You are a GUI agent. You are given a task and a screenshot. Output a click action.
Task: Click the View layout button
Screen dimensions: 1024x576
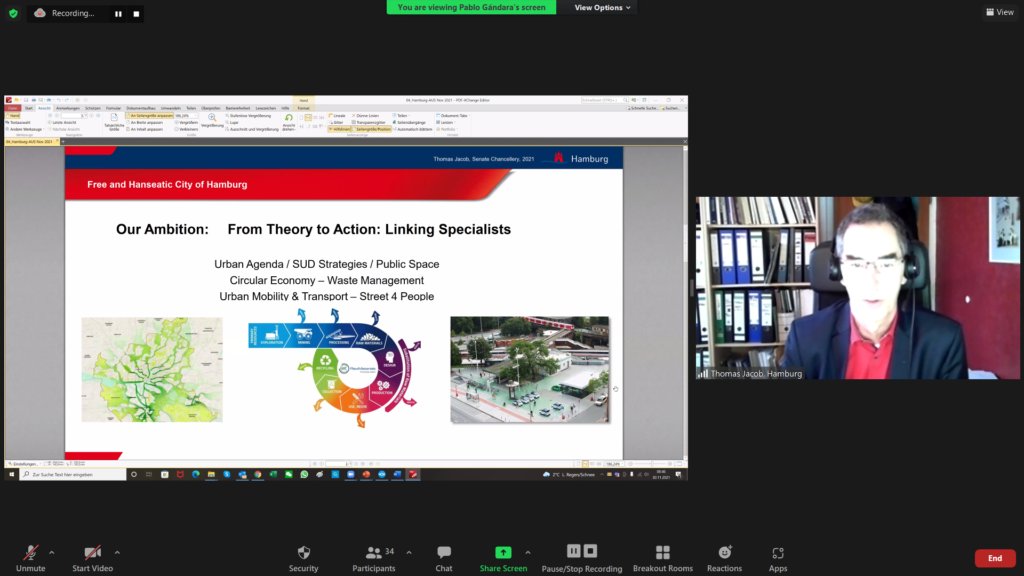coord(999,12)
